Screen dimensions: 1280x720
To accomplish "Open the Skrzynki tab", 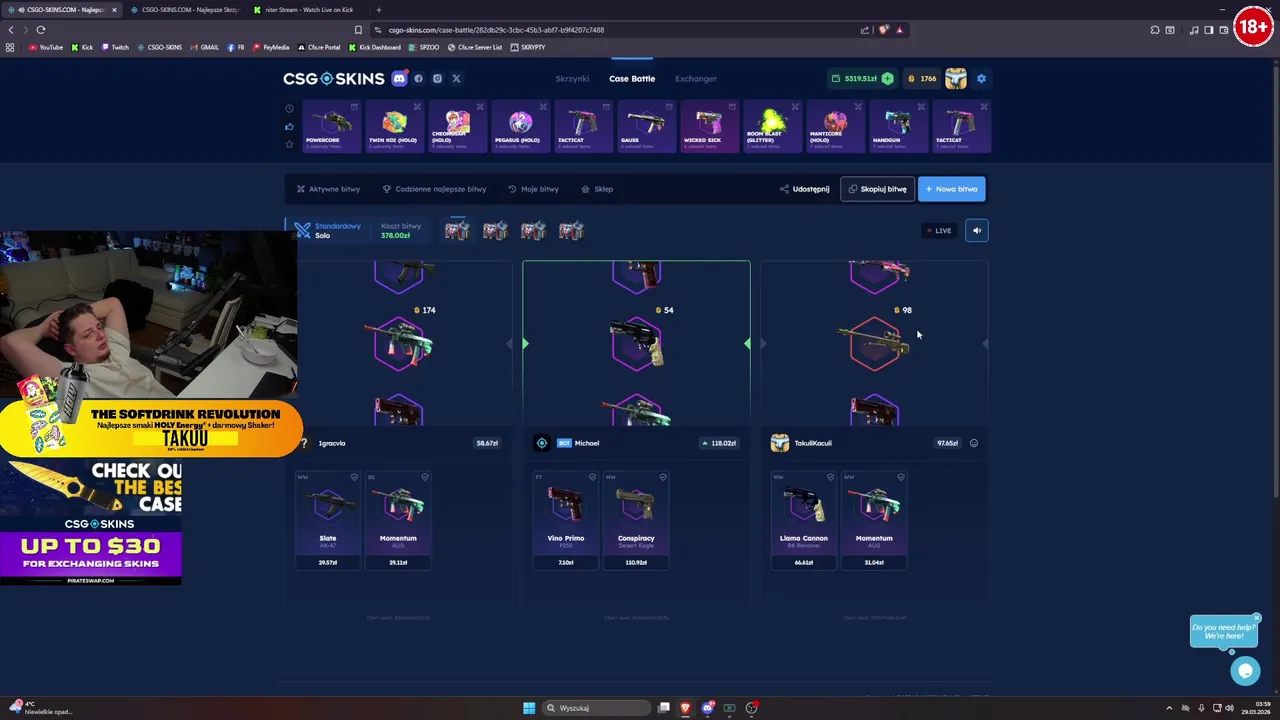I will click(x=572, y=78).
